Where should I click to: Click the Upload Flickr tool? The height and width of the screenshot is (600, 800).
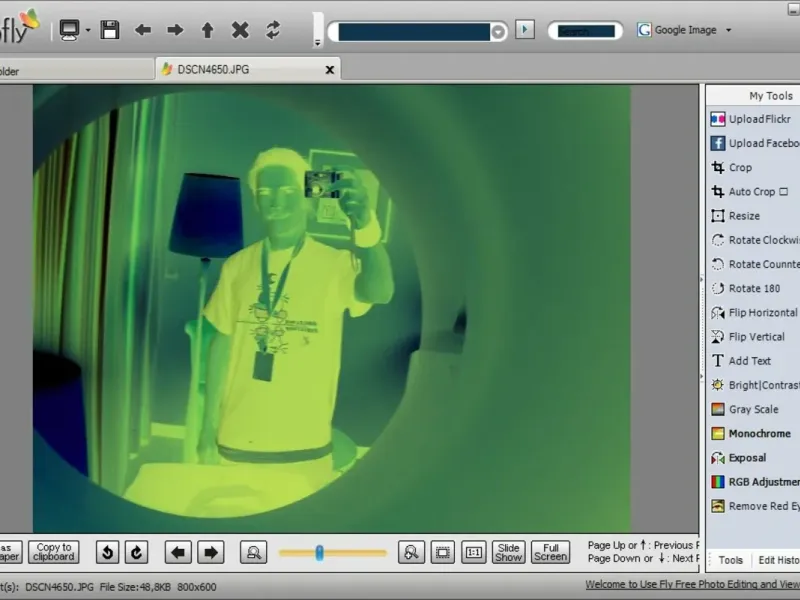758,119
